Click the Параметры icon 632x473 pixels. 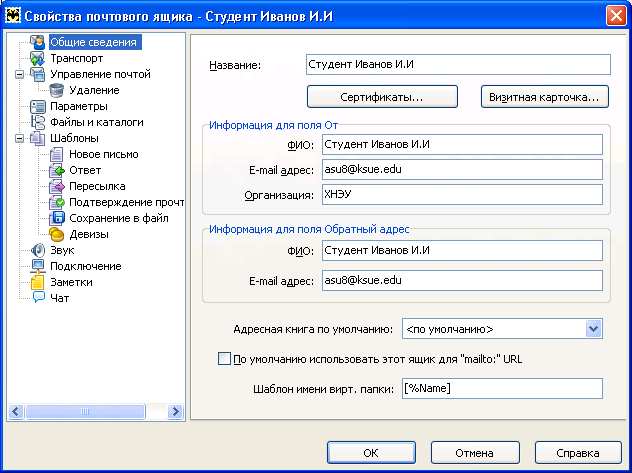point(37,106)
